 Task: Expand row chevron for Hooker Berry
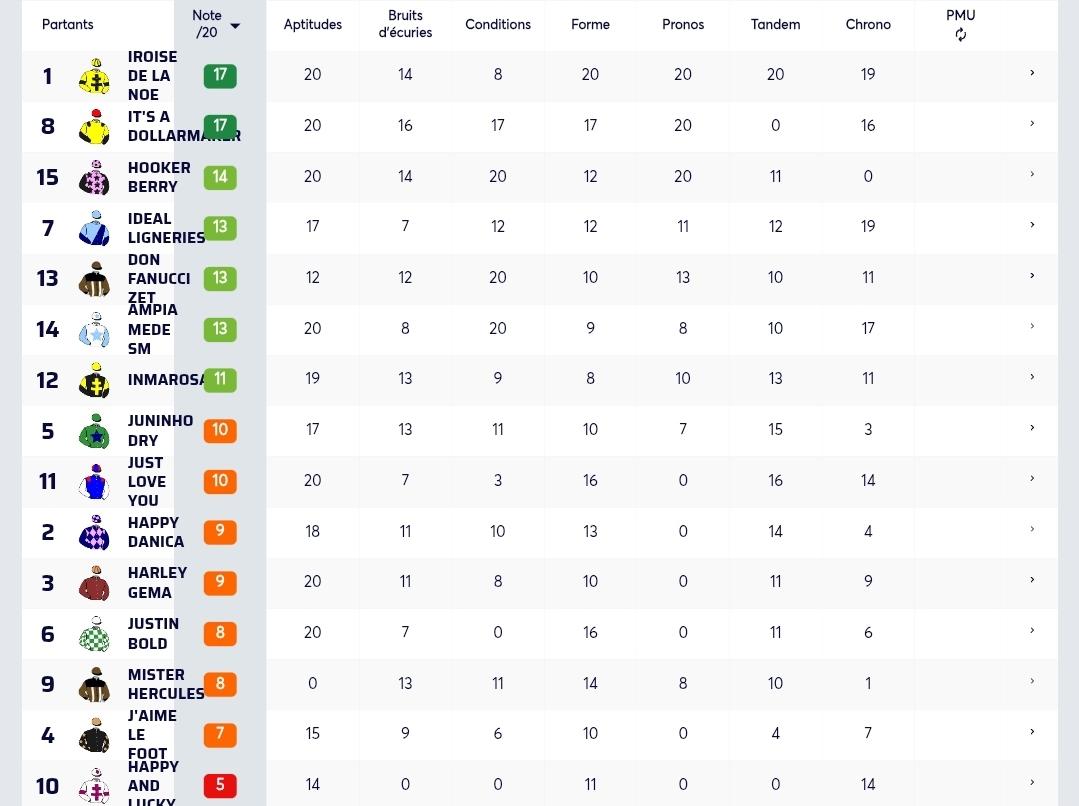coord(1032,175)
